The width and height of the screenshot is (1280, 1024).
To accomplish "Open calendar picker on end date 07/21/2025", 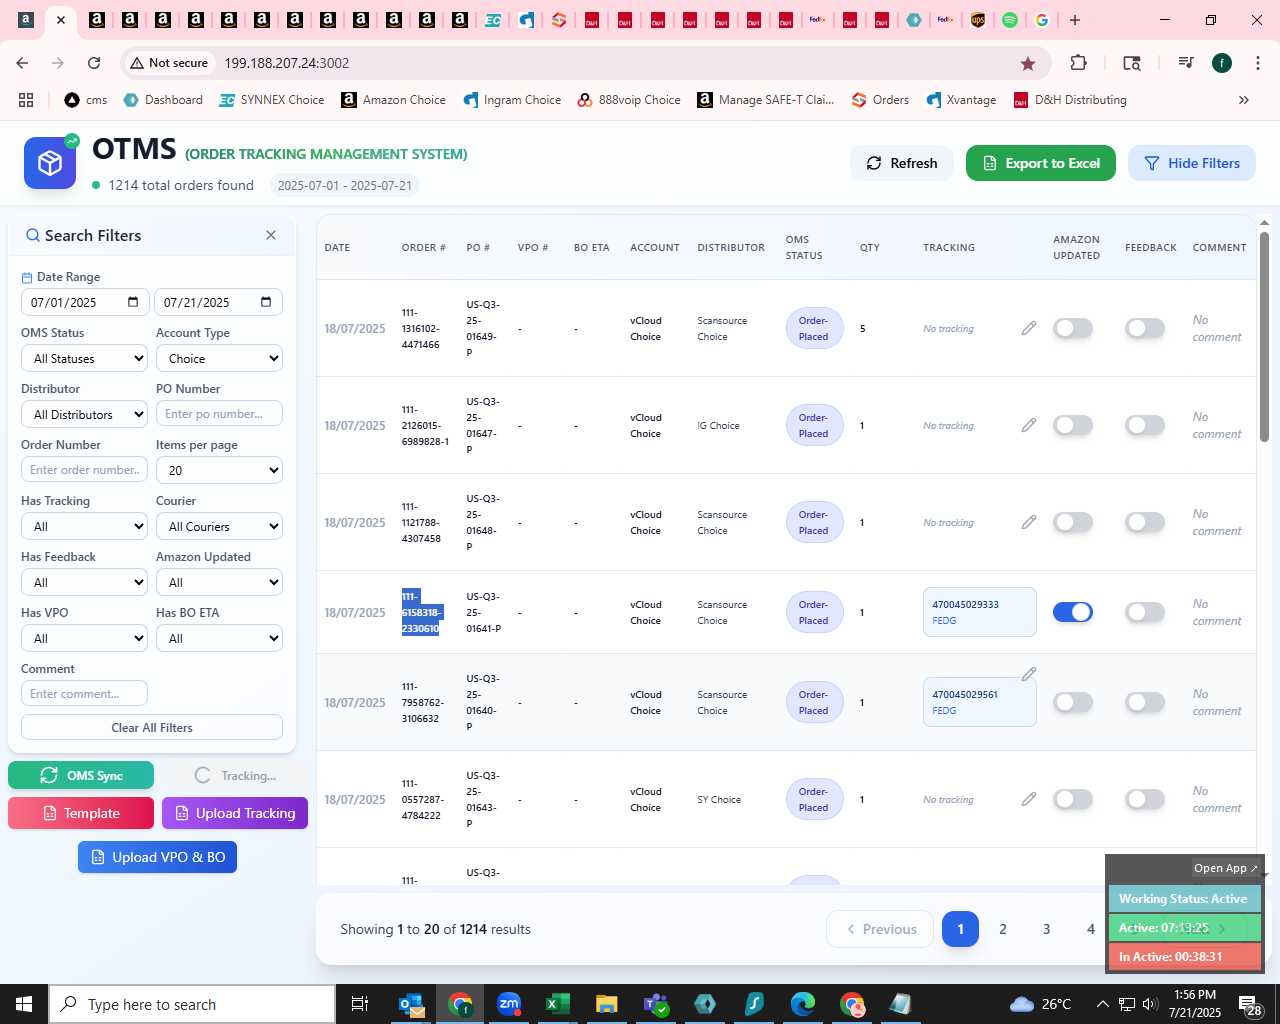I will 266,302.
